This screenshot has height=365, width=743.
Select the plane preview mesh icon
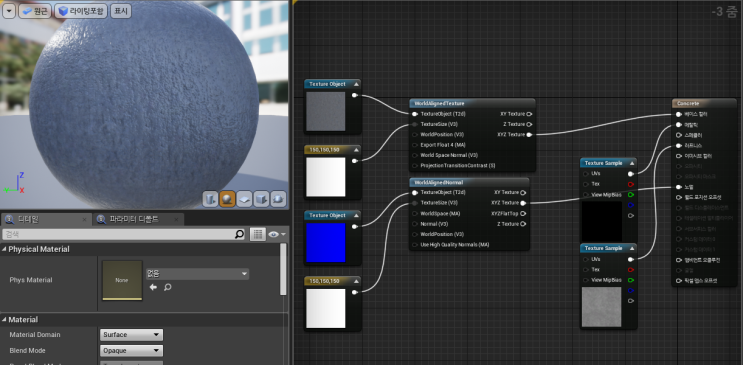coord(244,199)
